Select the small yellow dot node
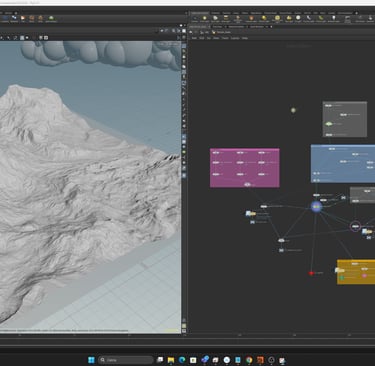 tap(293, 110)
